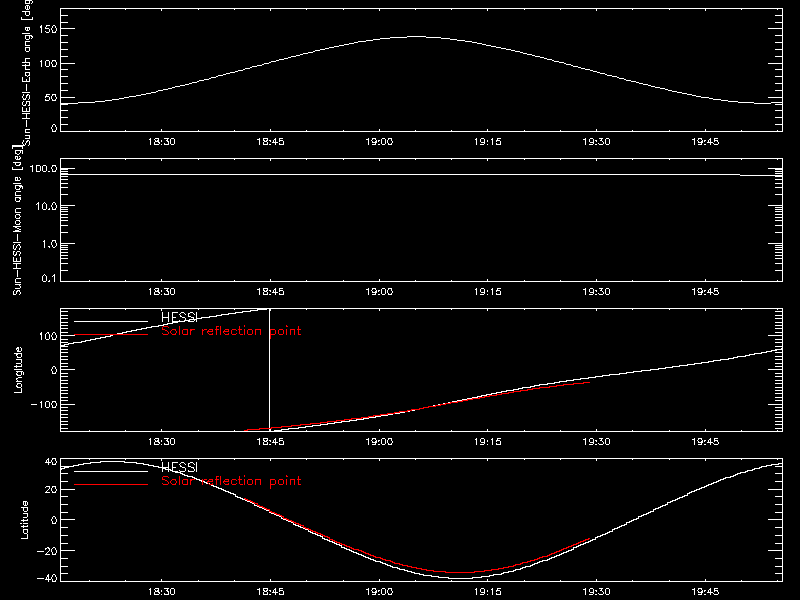Viewport: 800px width, 600px height.
Task: Click 19:45 time label under Earth angle plot
Action: pyautogui.click(x=705, y=141)
